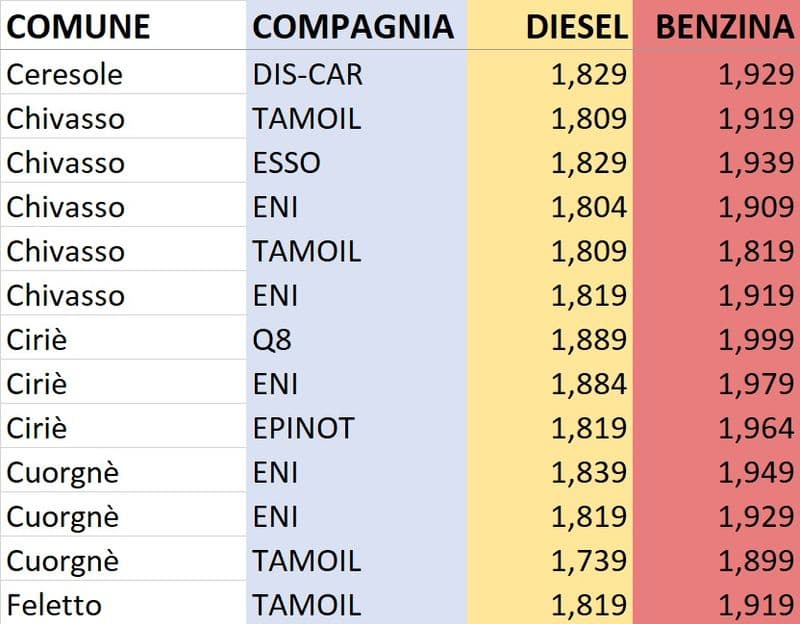The height and width of the screenshot is (624, 800).
Task: Select the EPINOT company cell
Action: pyautogui.click(x=303, y=428)
